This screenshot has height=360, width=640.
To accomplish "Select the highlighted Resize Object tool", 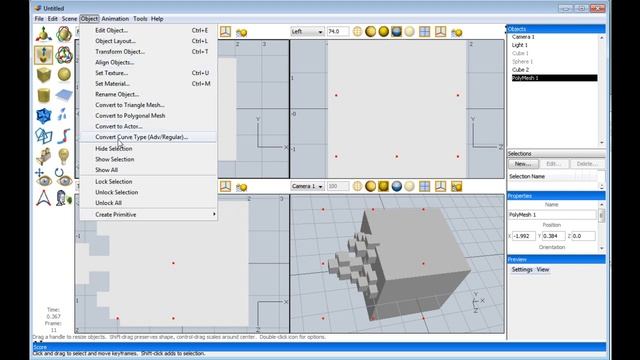I will [44, 55].
